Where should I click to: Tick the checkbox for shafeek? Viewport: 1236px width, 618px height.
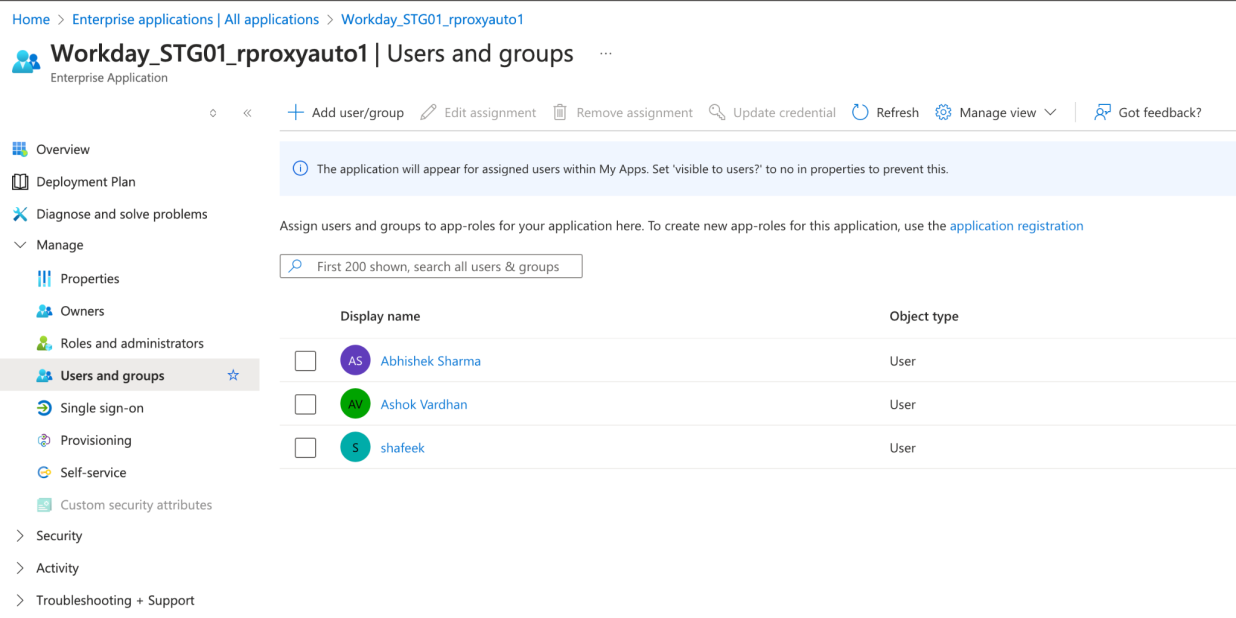(306, 448)
